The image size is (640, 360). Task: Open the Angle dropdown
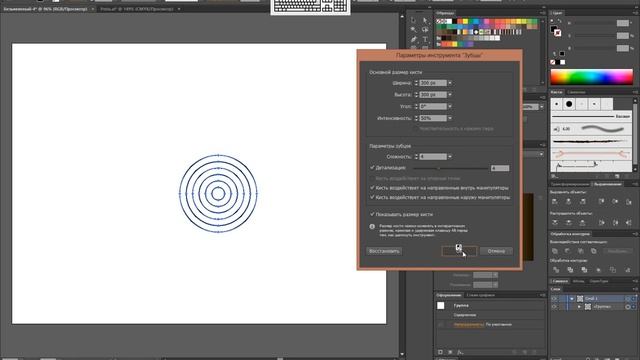pyautogui.click(x=450, y=107)
